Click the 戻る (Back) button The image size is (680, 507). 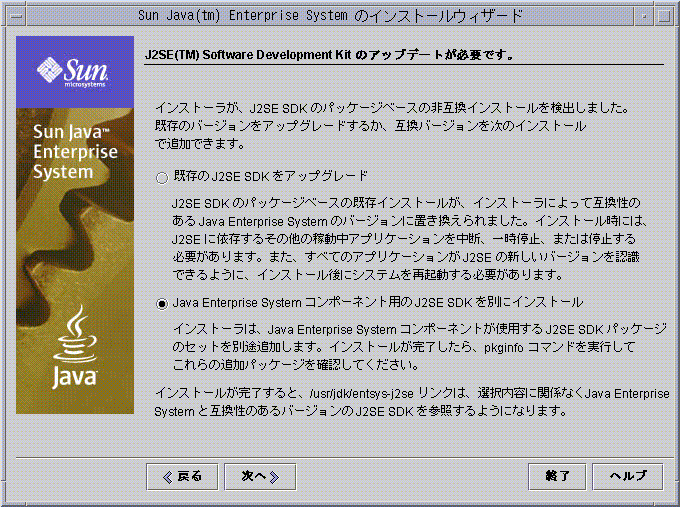[x=182, y=477]
